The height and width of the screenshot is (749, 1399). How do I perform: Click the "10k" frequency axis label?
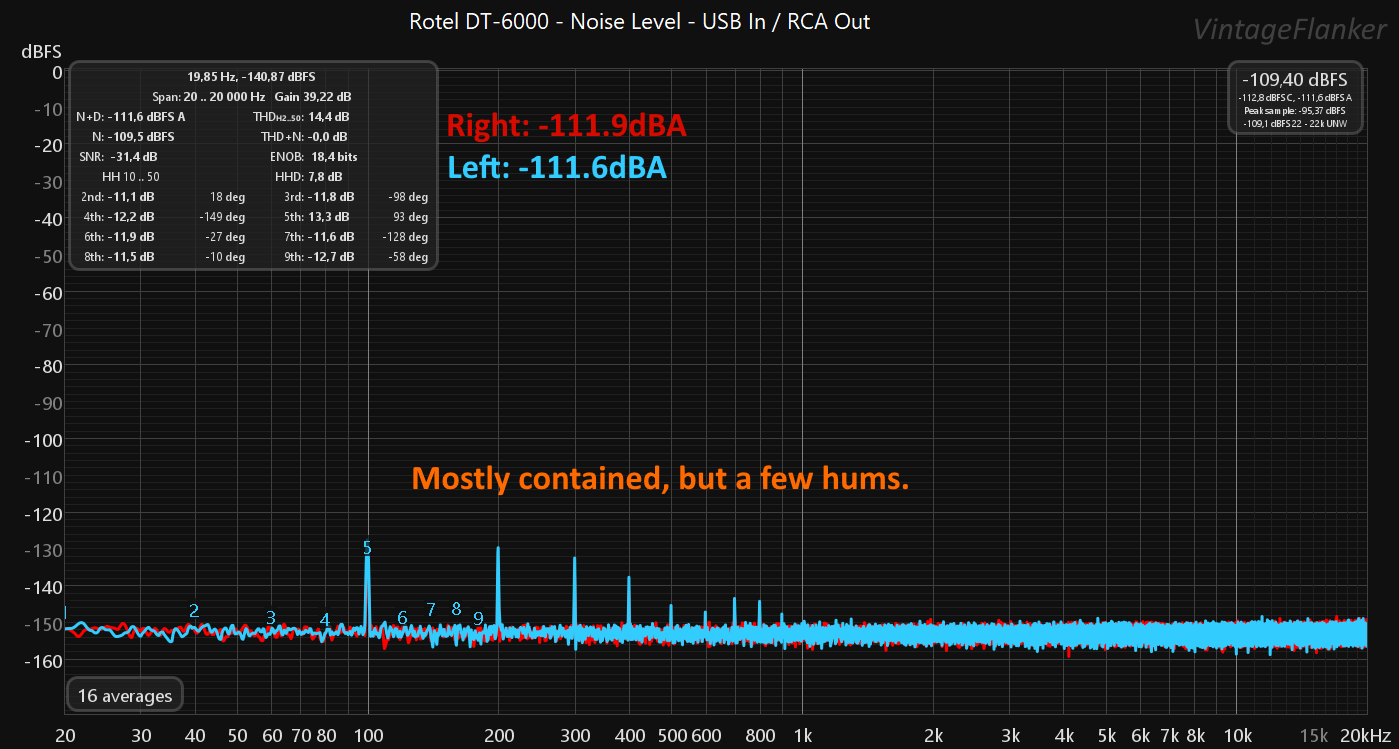coord(1237,736)
